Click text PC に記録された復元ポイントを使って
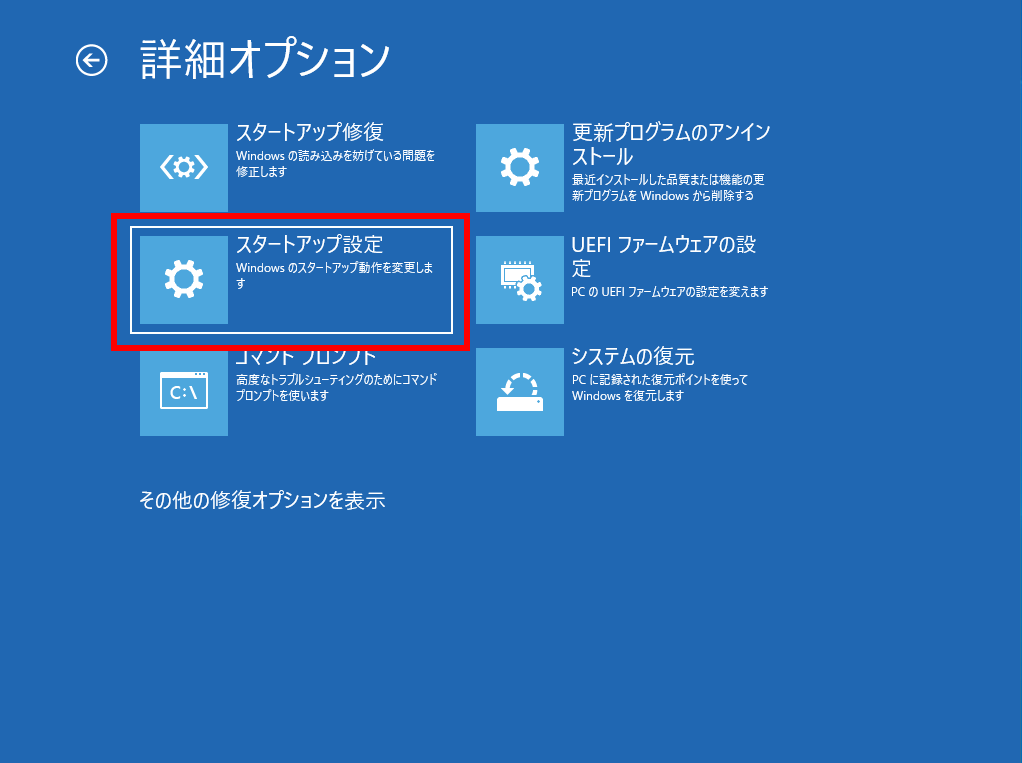Viewport: 1022px width, 763px height. pos(660,379)
